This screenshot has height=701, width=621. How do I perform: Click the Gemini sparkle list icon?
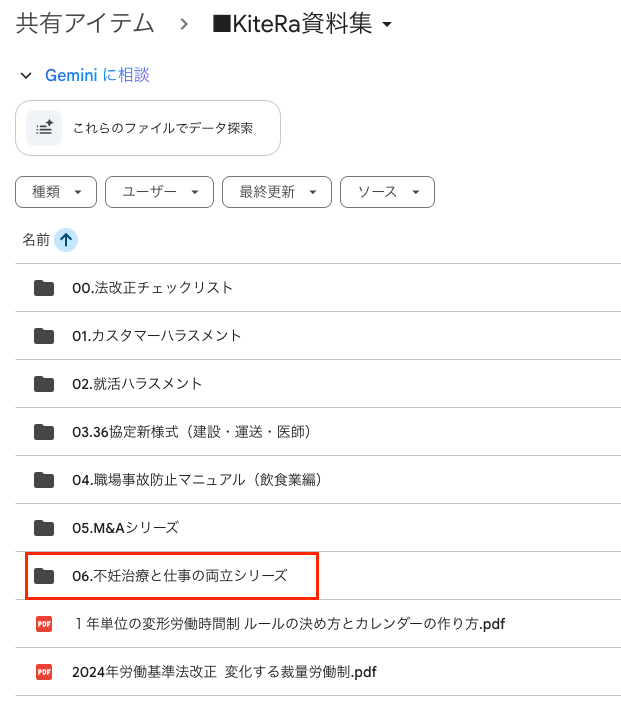point(44,128)
